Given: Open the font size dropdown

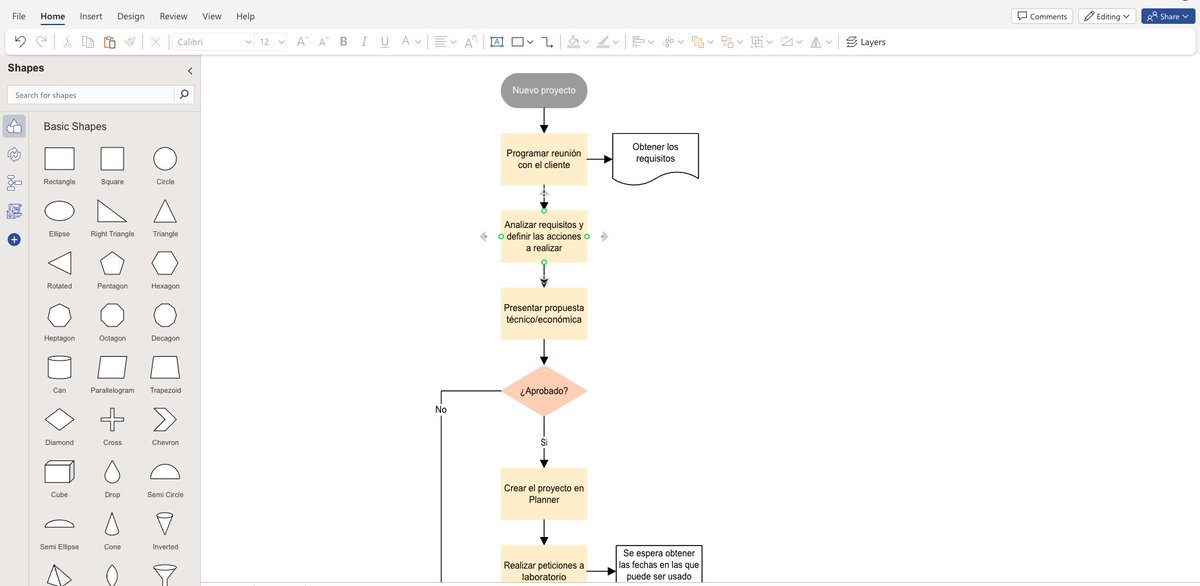Looking at the screenshot, I should [281, 41].
